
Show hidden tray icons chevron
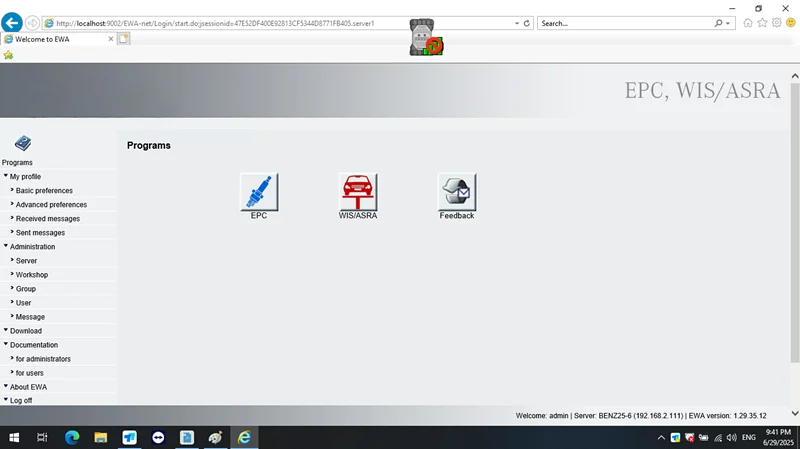661,438
